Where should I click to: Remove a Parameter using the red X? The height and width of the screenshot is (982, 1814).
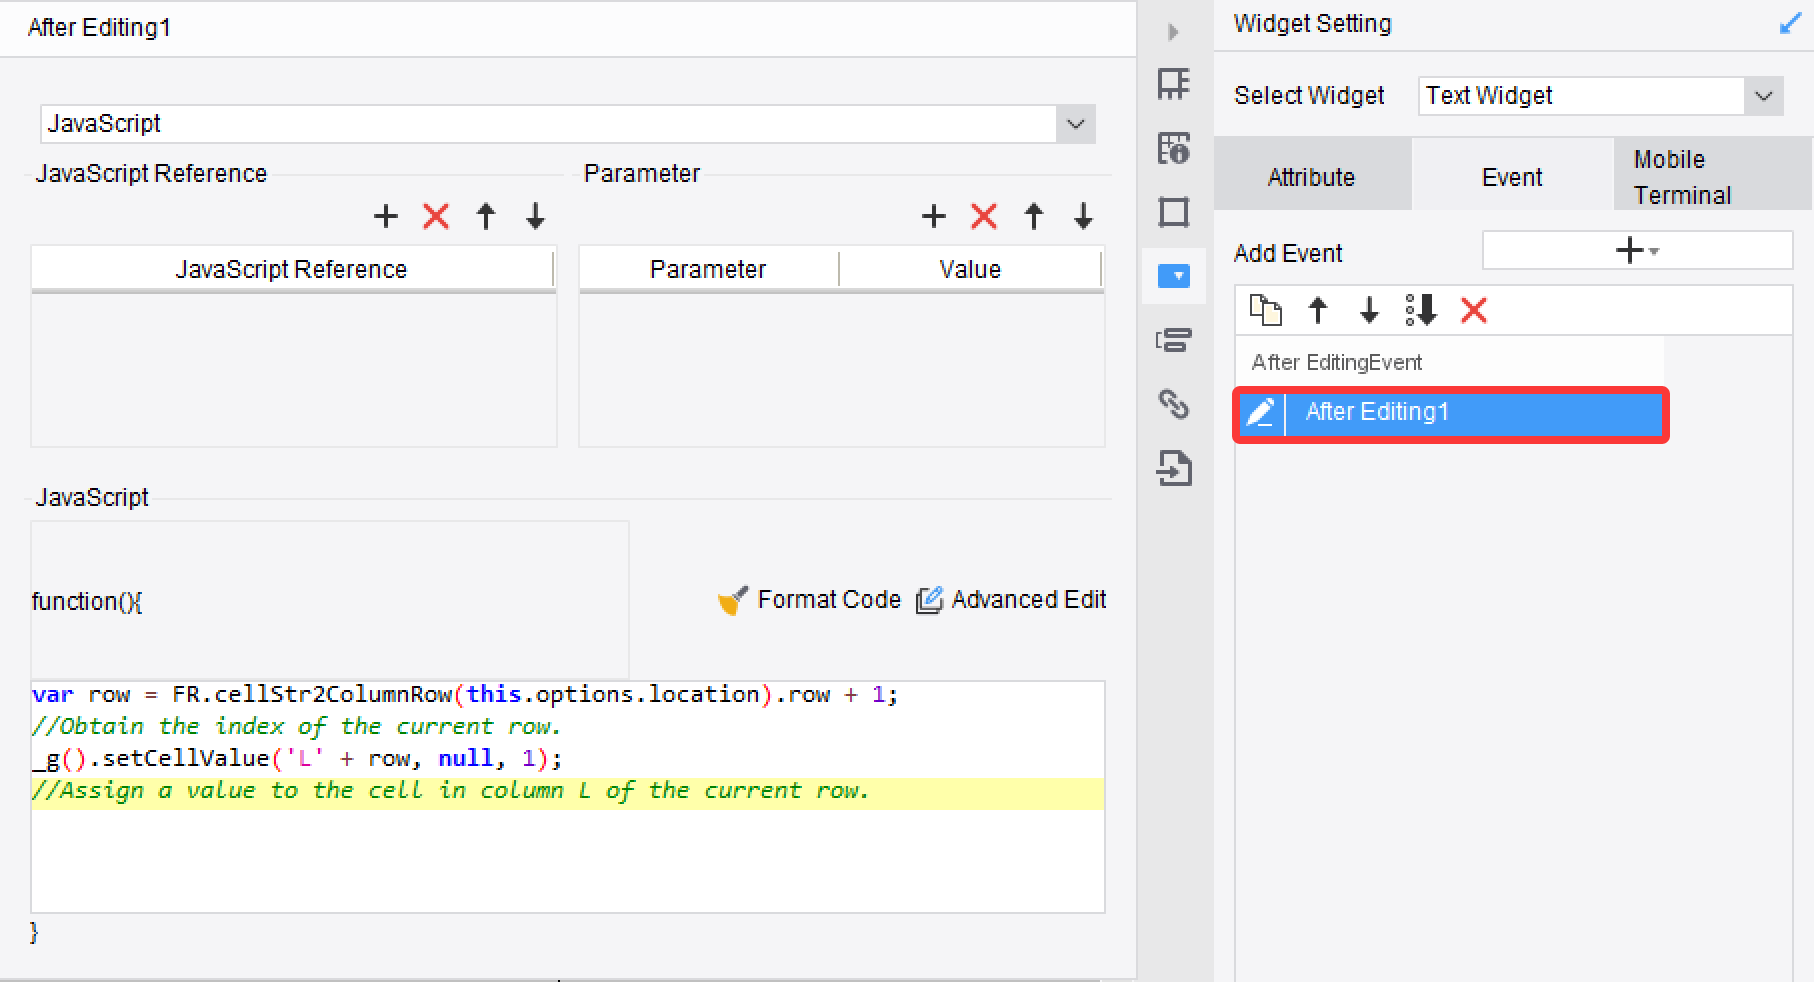[983, 216]
